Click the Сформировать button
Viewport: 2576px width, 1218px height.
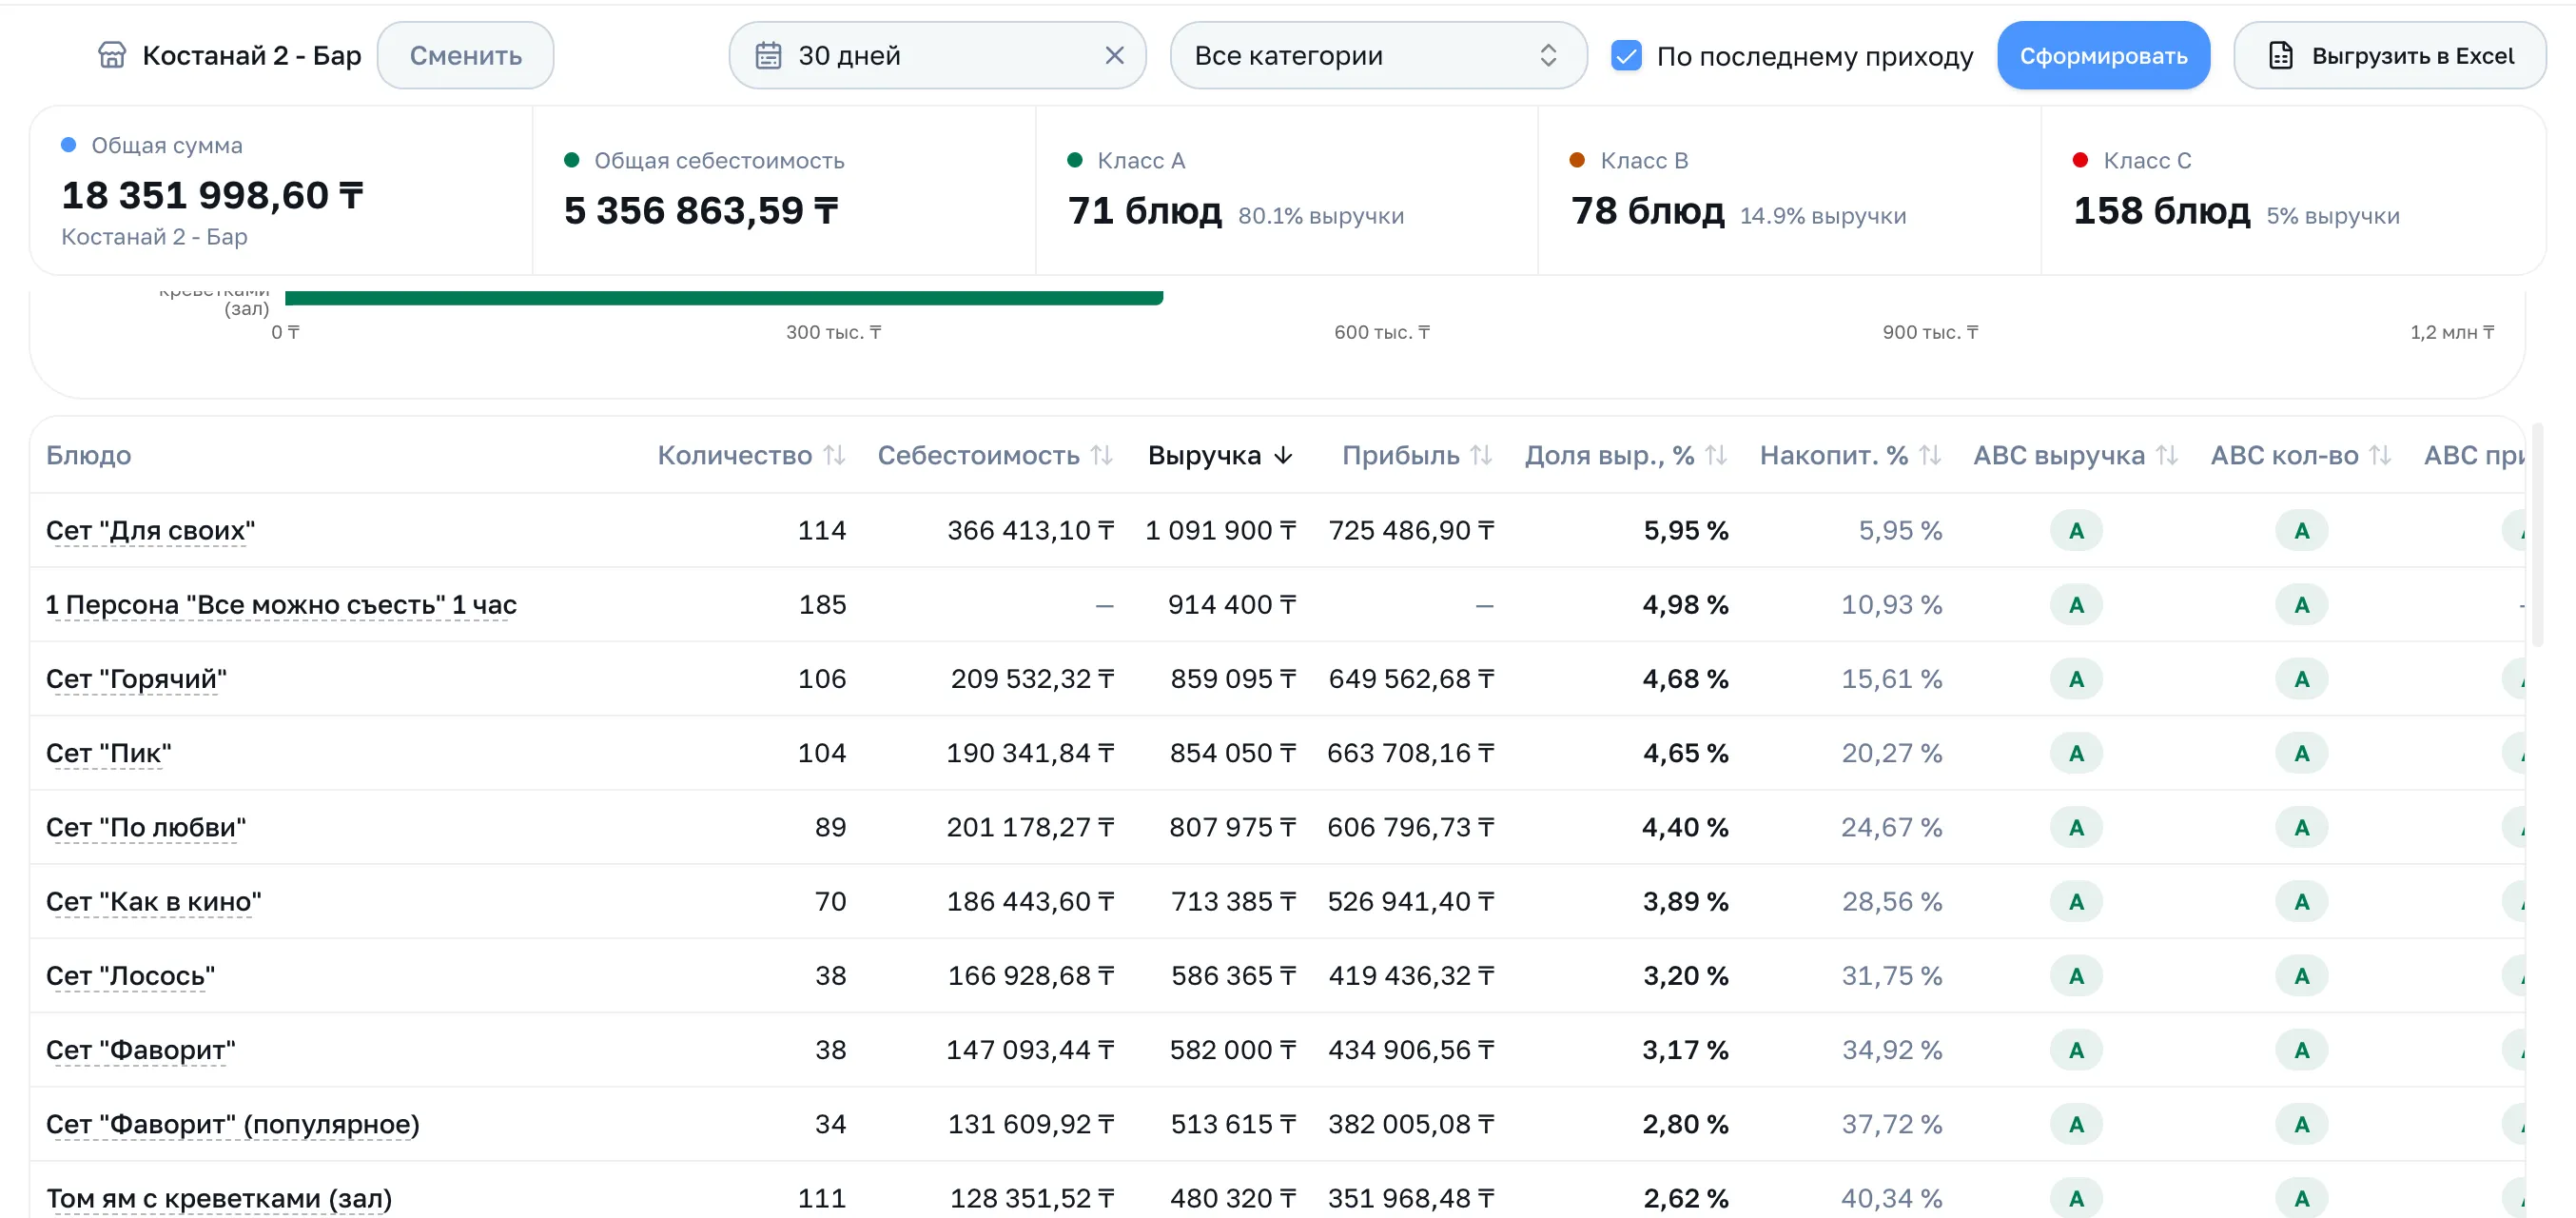coord(2103,55)
